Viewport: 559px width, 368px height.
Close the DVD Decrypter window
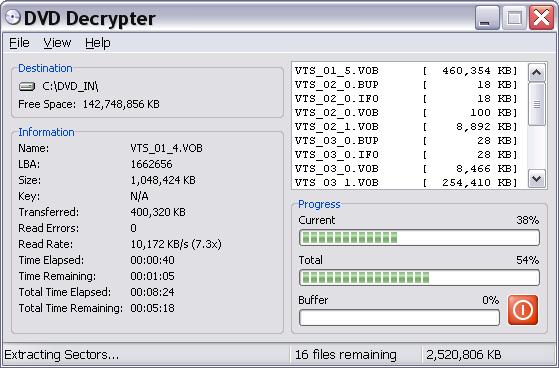coord(541,17)
